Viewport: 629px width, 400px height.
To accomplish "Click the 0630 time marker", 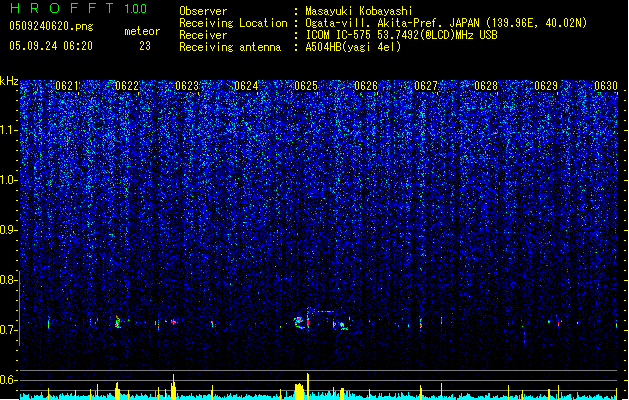I will pyautogui.click(x=606, y=86).
